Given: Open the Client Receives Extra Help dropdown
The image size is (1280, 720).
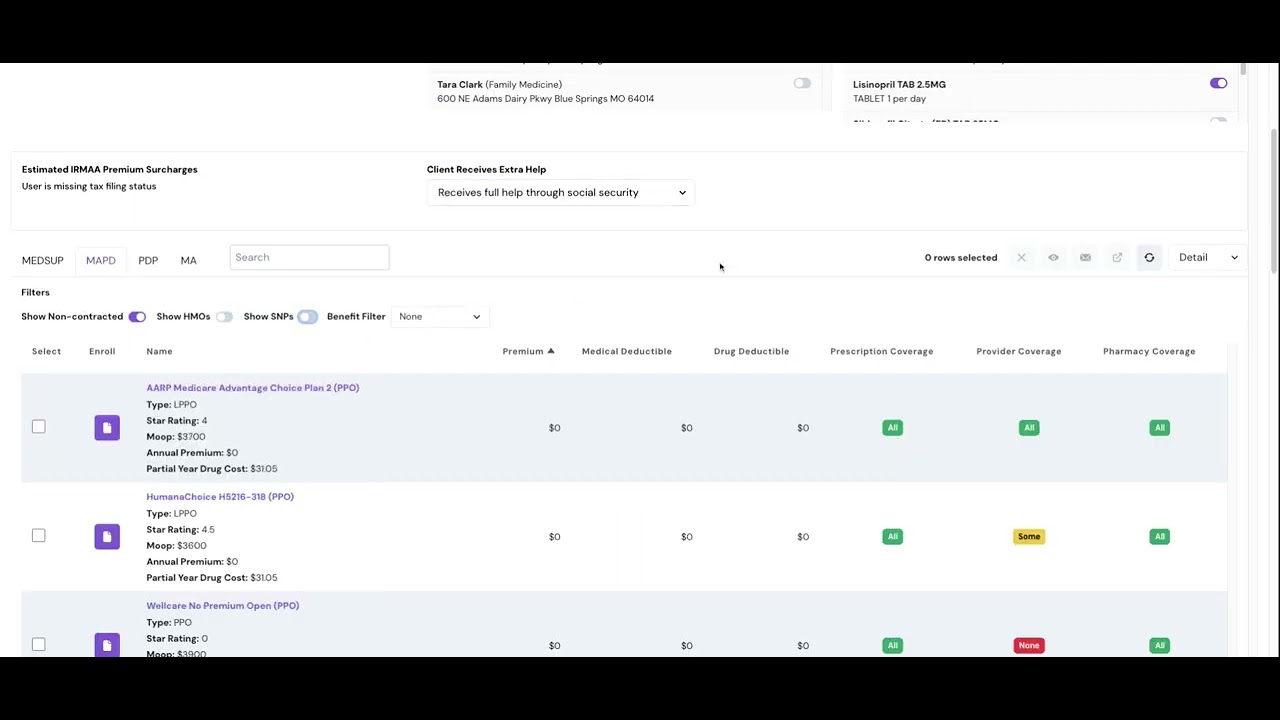Looking at the screenshot, I should (x=561, y=193).
